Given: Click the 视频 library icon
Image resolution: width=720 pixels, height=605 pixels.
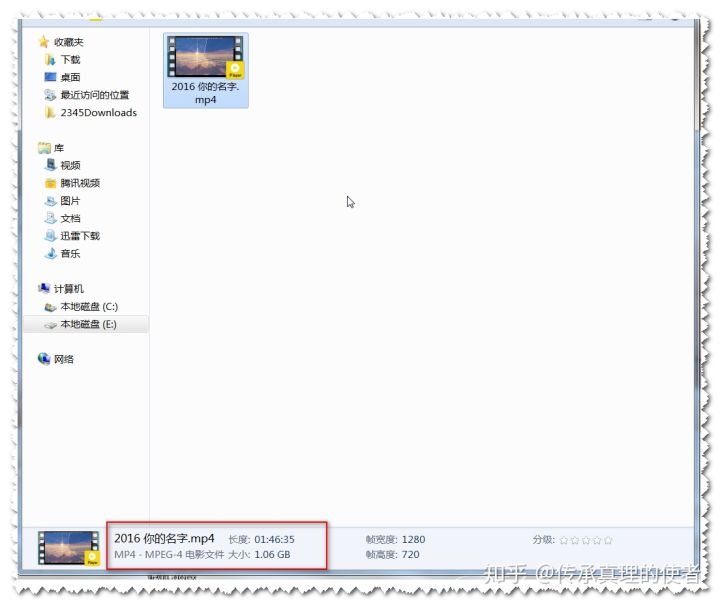Looking at the screenshot, I should point(50,165).
